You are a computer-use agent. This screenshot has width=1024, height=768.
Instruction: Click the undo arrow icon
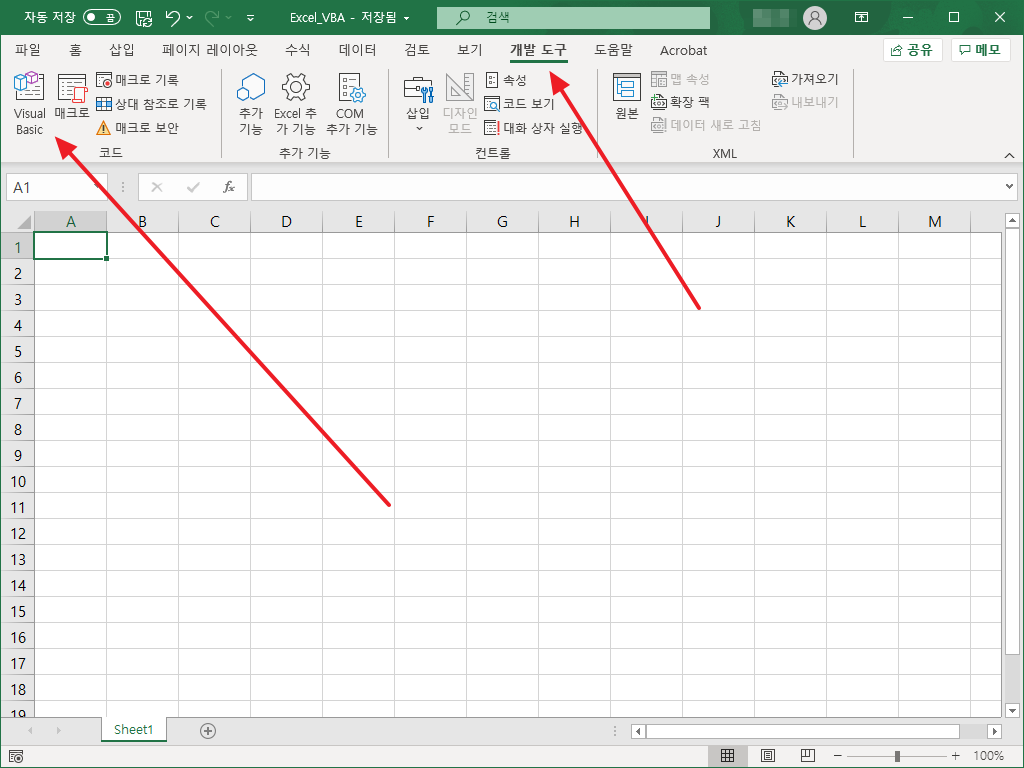(172, 18)
